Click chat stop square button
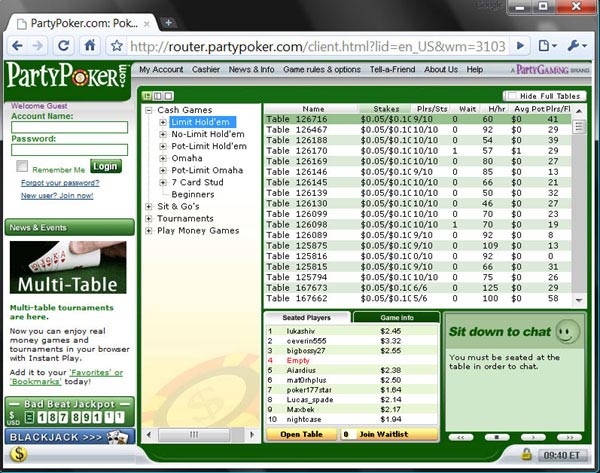This screenshot has height=473, width=600. [497, 437]
